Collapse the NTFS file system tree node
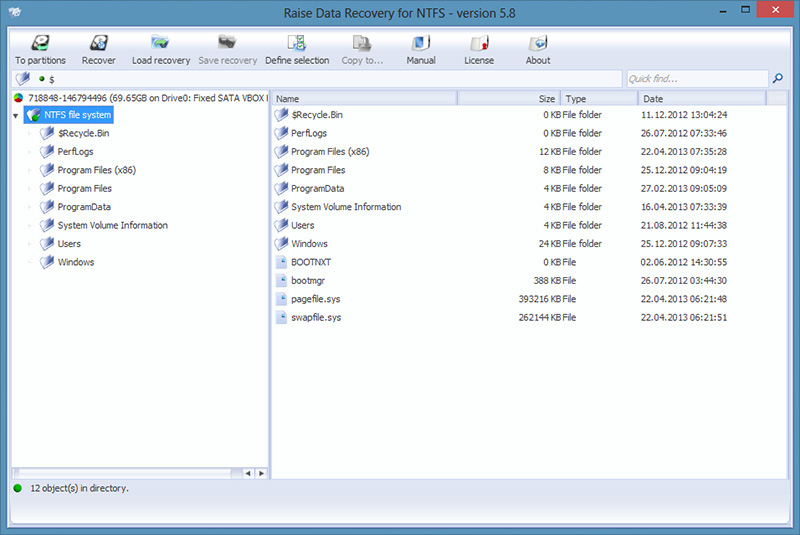The width and height of the screenshot is (800, 535). pyautogui.click(x=16, y=116)
